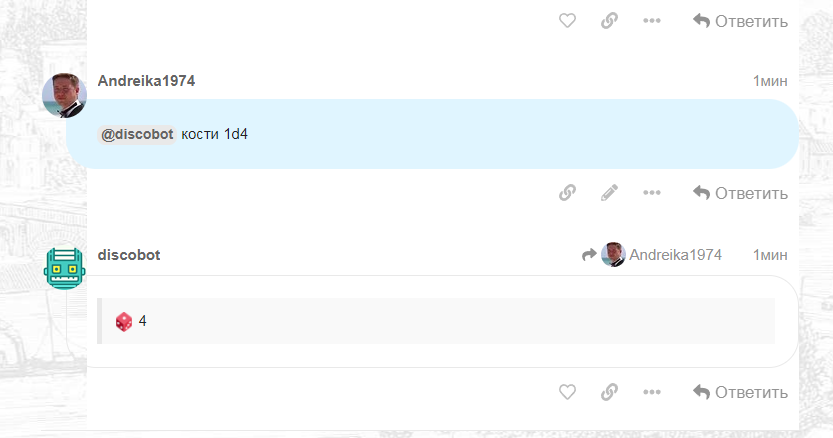Like discobot's reply with the heart
Screen dimensions: 833x438
click(567, 392)
